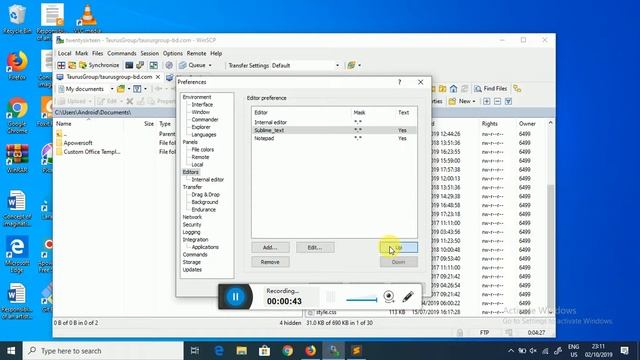Screen dimensions: 640x360
Task: Select the Sublime_text row in editor list
Action: 334,130
